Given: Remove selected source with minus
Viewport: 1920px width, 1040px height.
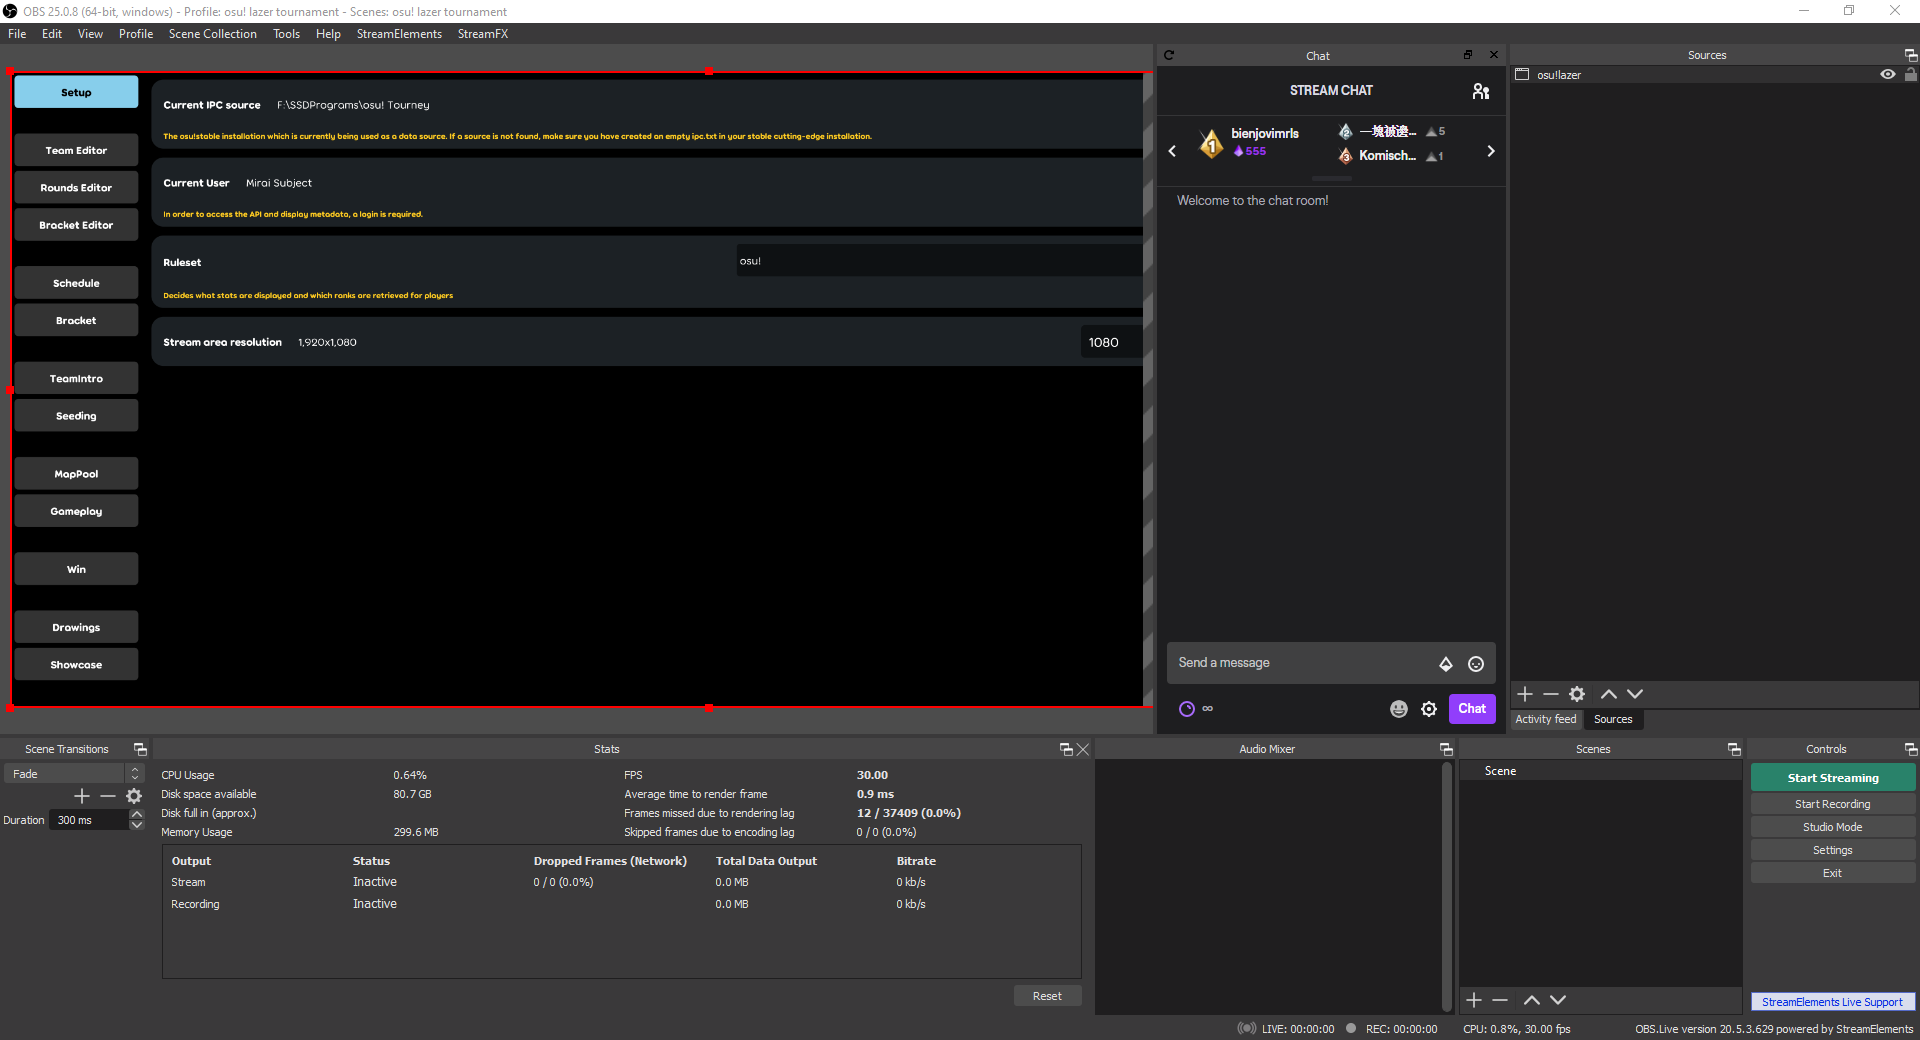Looking at the screenshot, I should [1551, 694].
